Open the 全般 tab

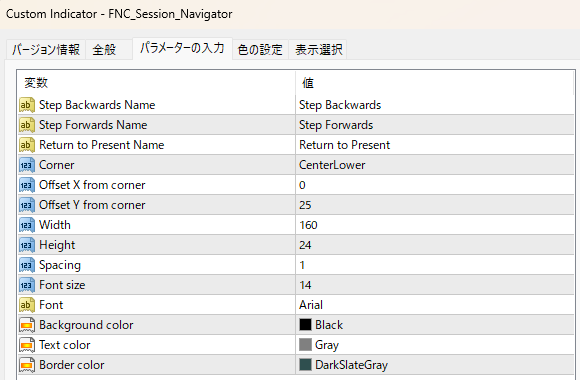click(x=104, y=50)
